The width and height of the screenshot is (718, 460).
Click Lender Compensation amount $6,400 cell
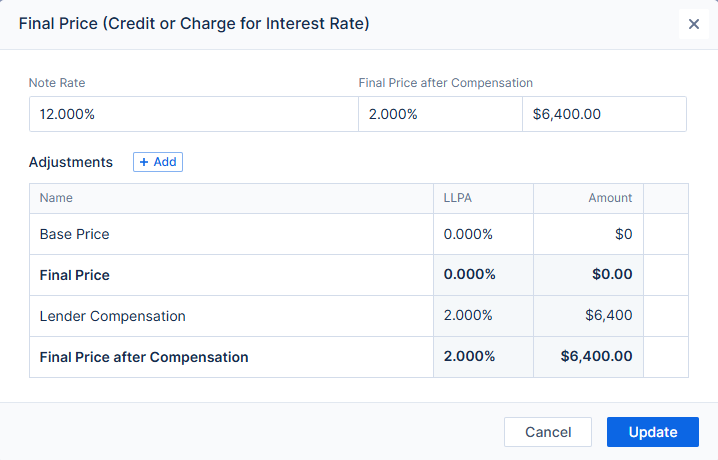[x=588, y=316]
